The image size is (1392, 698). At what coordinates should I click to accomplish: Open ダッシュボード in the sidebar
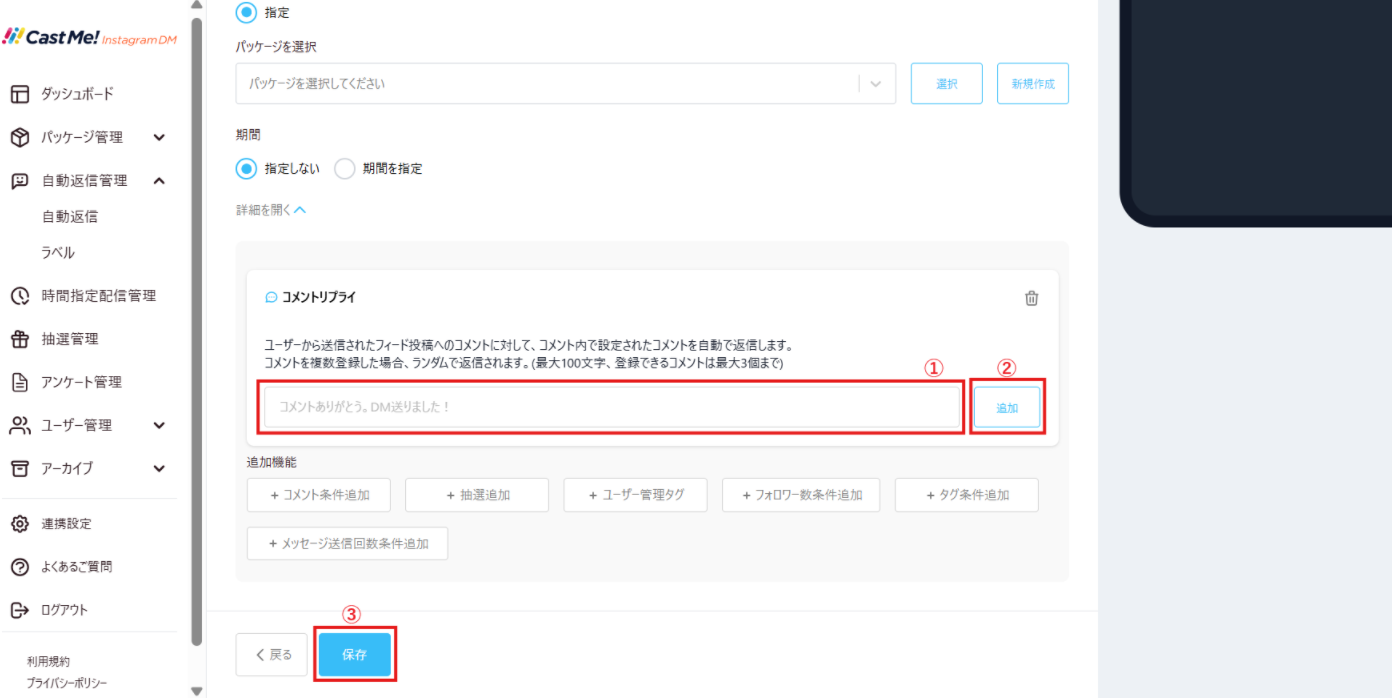point(77,94)
